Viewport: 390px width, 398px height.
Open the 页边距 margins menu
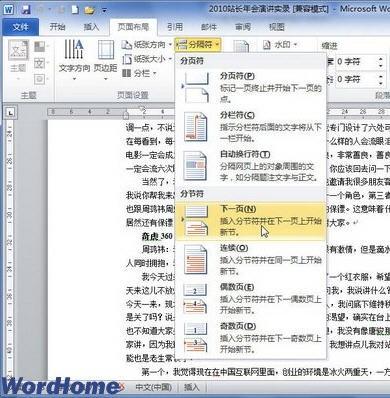pyautogui.click(x=105, y=60)
